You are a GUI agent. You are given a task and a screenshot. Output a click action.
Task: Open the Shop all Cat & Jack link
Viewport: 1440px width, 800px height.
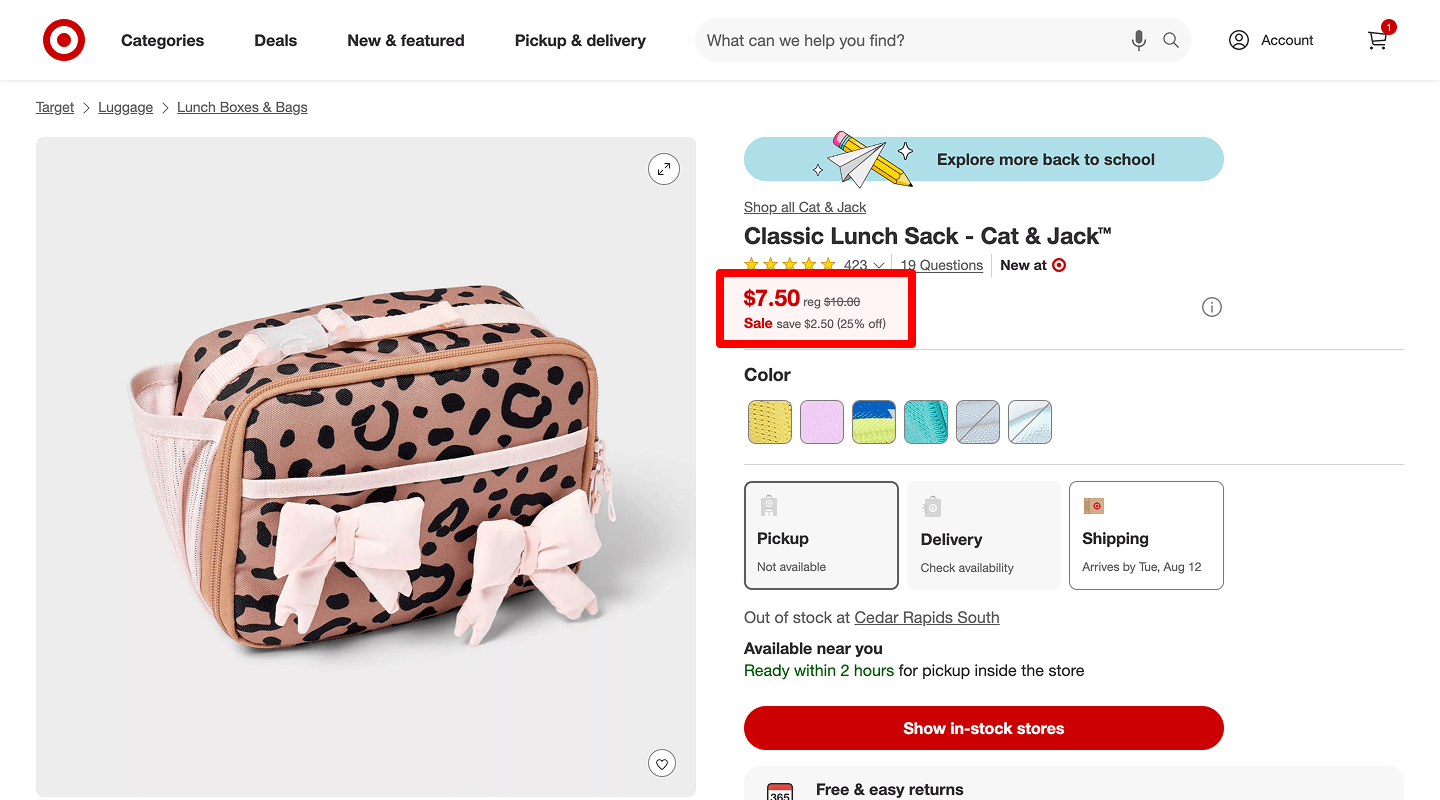point(804,207)
